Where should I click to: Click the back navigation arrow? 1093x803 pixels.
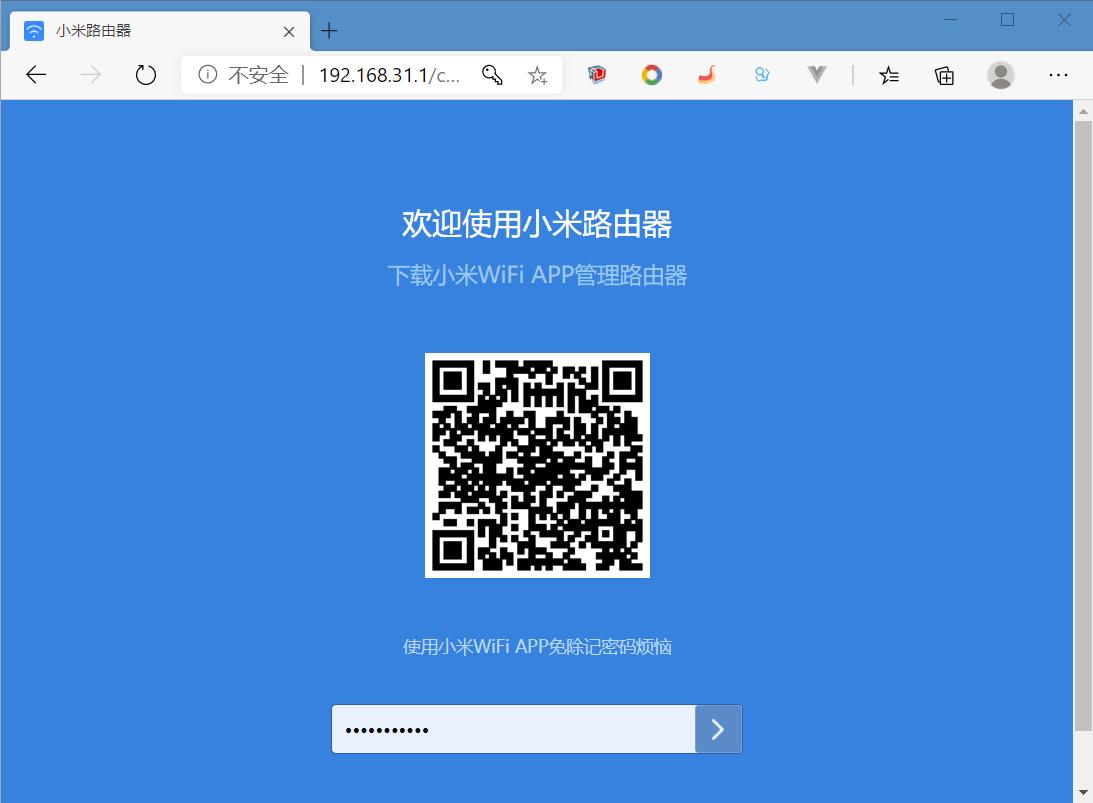click(35, 74)
